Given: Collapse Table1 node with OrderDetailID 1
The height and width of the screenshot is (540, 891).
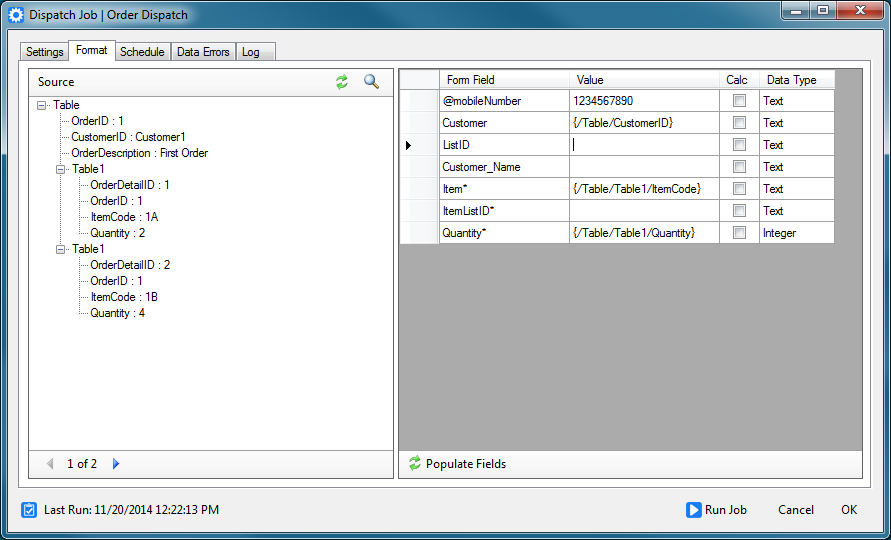Looking at the screenshot, I should 60,169.
